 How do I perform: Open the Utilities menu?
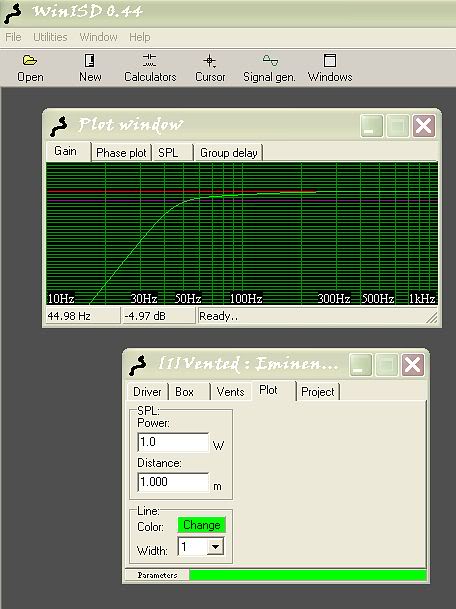tap(50, 37)
